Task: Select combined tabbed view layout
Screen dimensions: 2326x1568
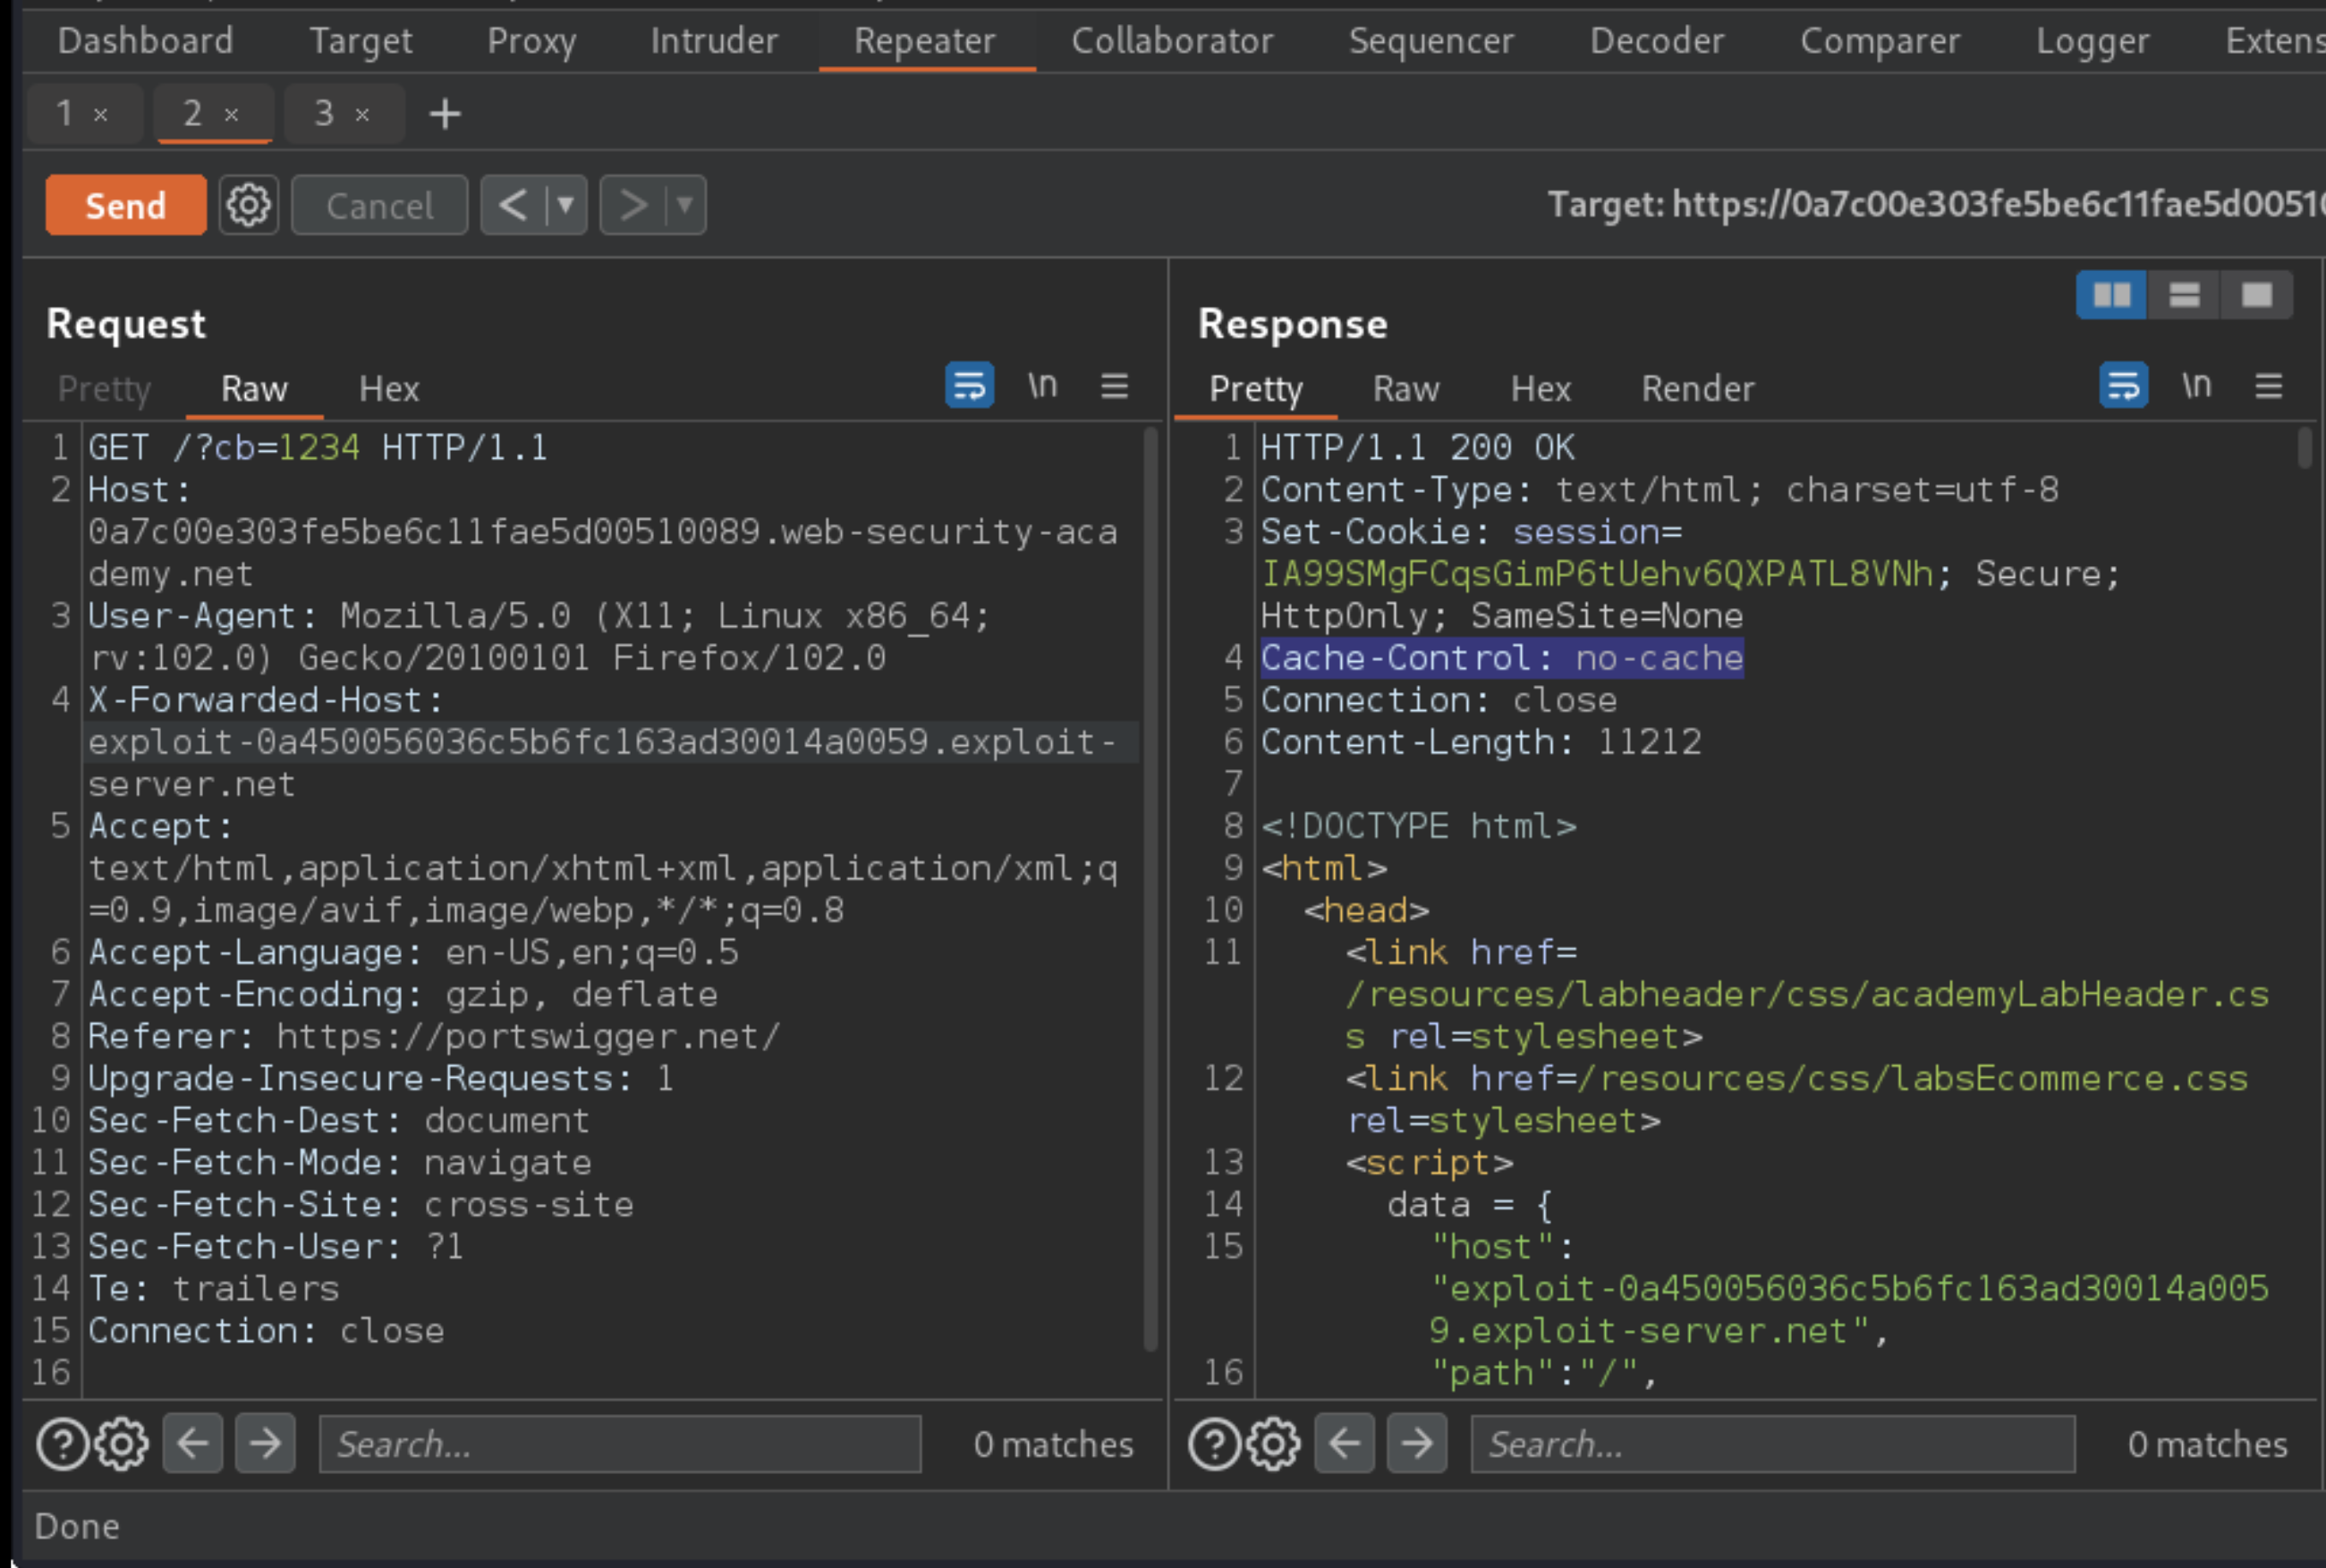Action: 2257,295
